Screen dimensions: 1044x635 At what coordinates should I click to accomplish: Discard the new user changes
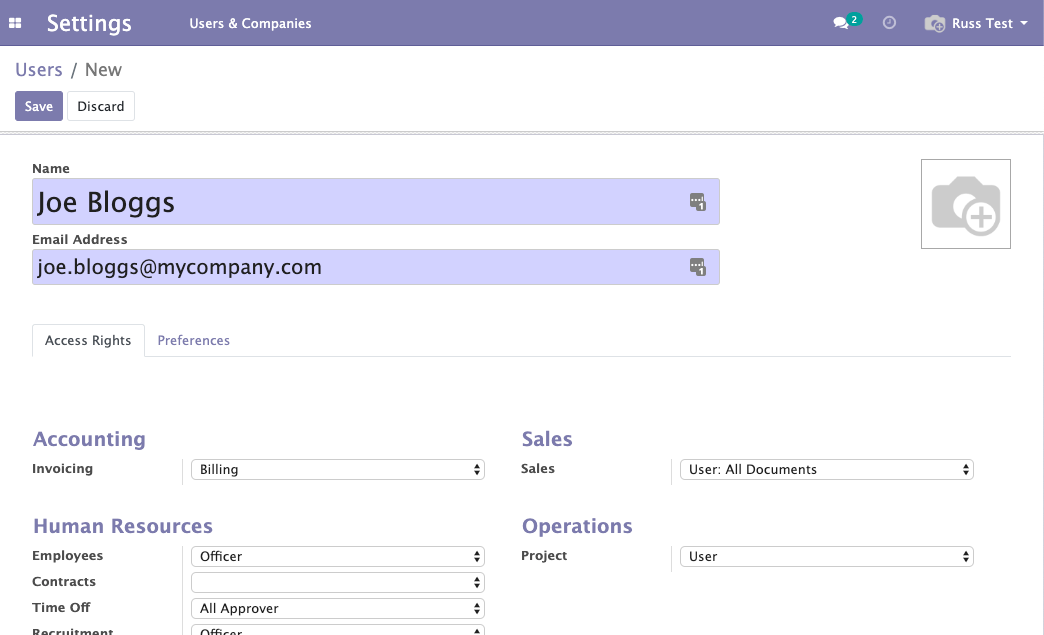click(x=101, y=106)
